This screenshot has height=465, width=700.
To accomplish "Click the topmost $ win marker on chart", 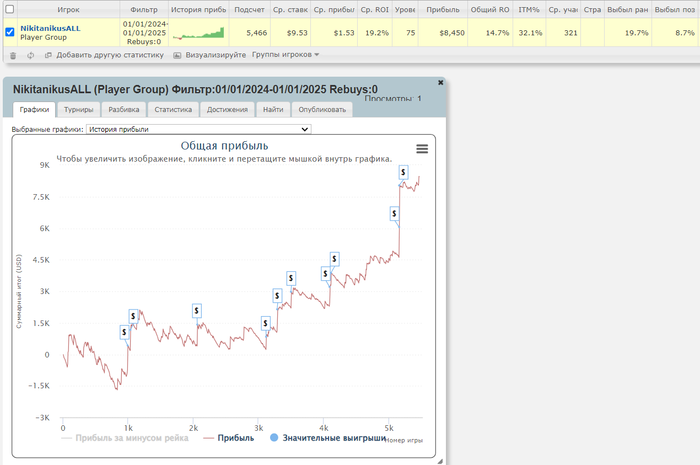I will (x=403, y=172).
